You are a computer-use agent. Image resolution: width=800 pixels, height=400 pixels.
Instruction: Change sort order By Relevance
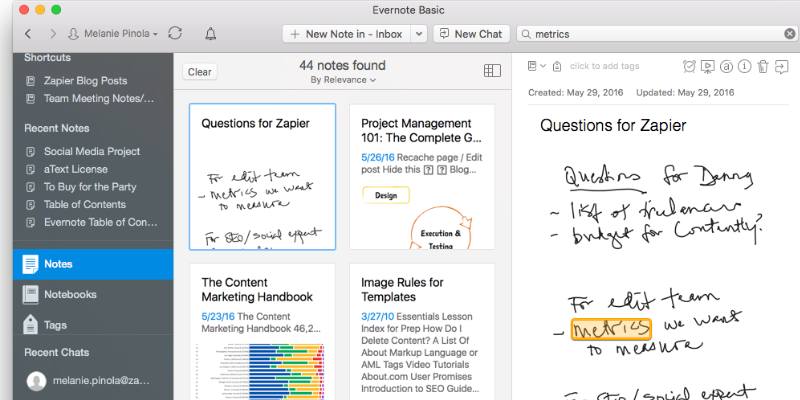click(343, 80)
